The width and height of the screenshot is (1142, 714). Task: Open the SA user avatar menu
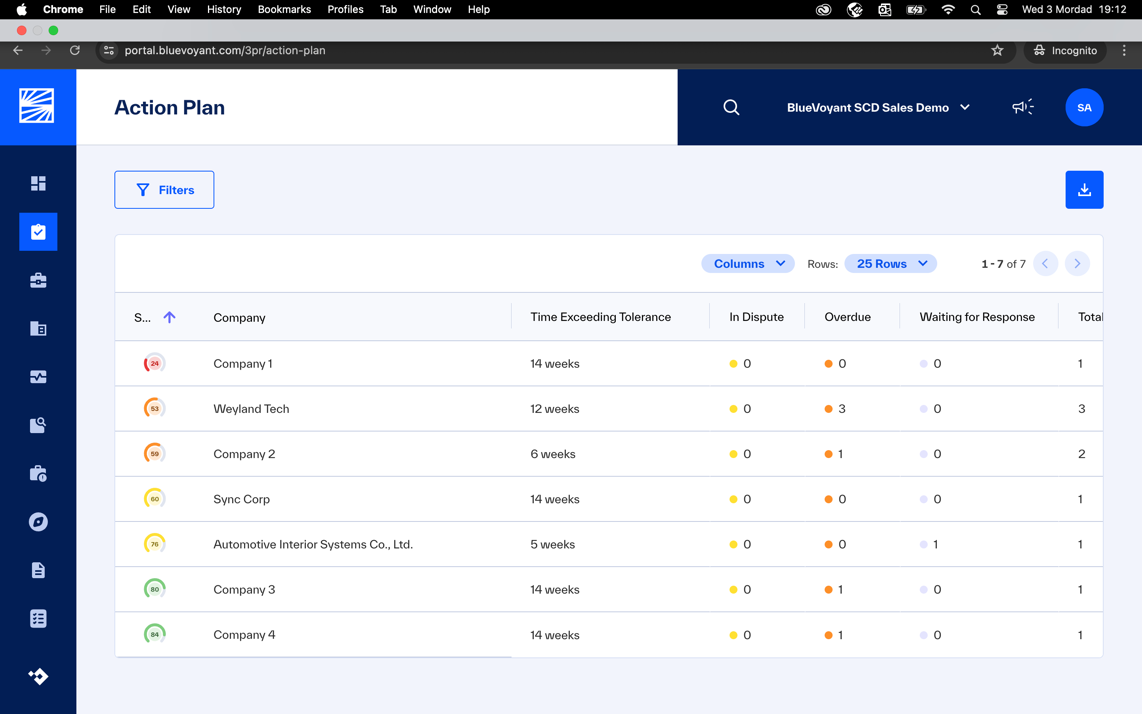coord(1084,107)
